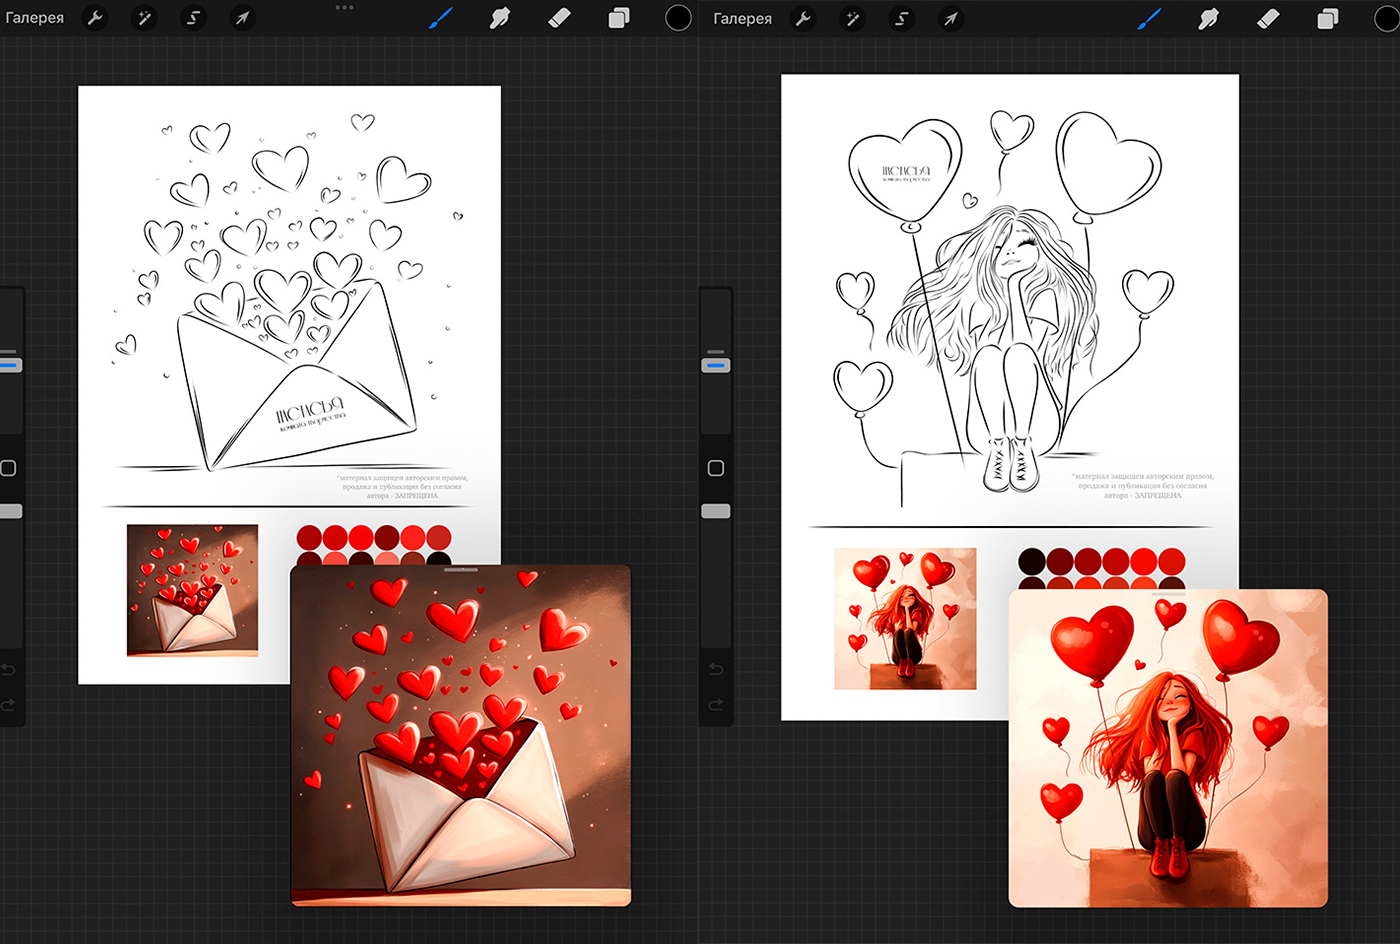The image size is (1400, 944).
Task: Toggle the square modify button in left sidebar
Action: [8, 468]
